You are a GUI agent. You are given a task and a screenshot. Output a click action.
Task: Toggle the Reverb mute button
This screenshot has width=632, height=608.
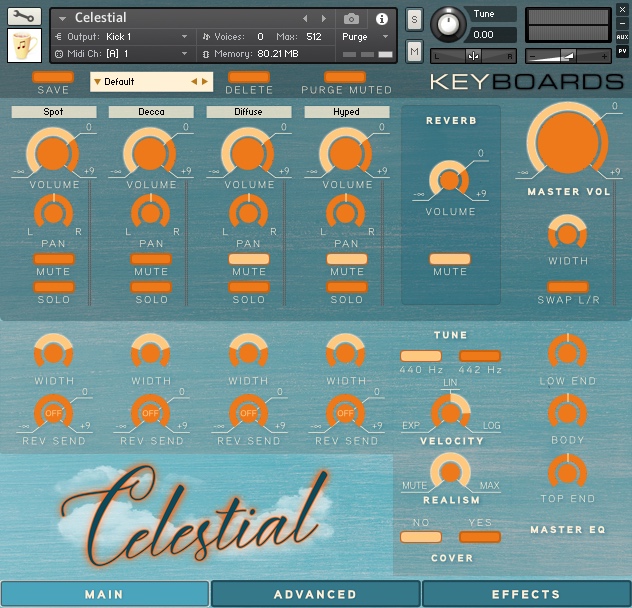[450, 259]
